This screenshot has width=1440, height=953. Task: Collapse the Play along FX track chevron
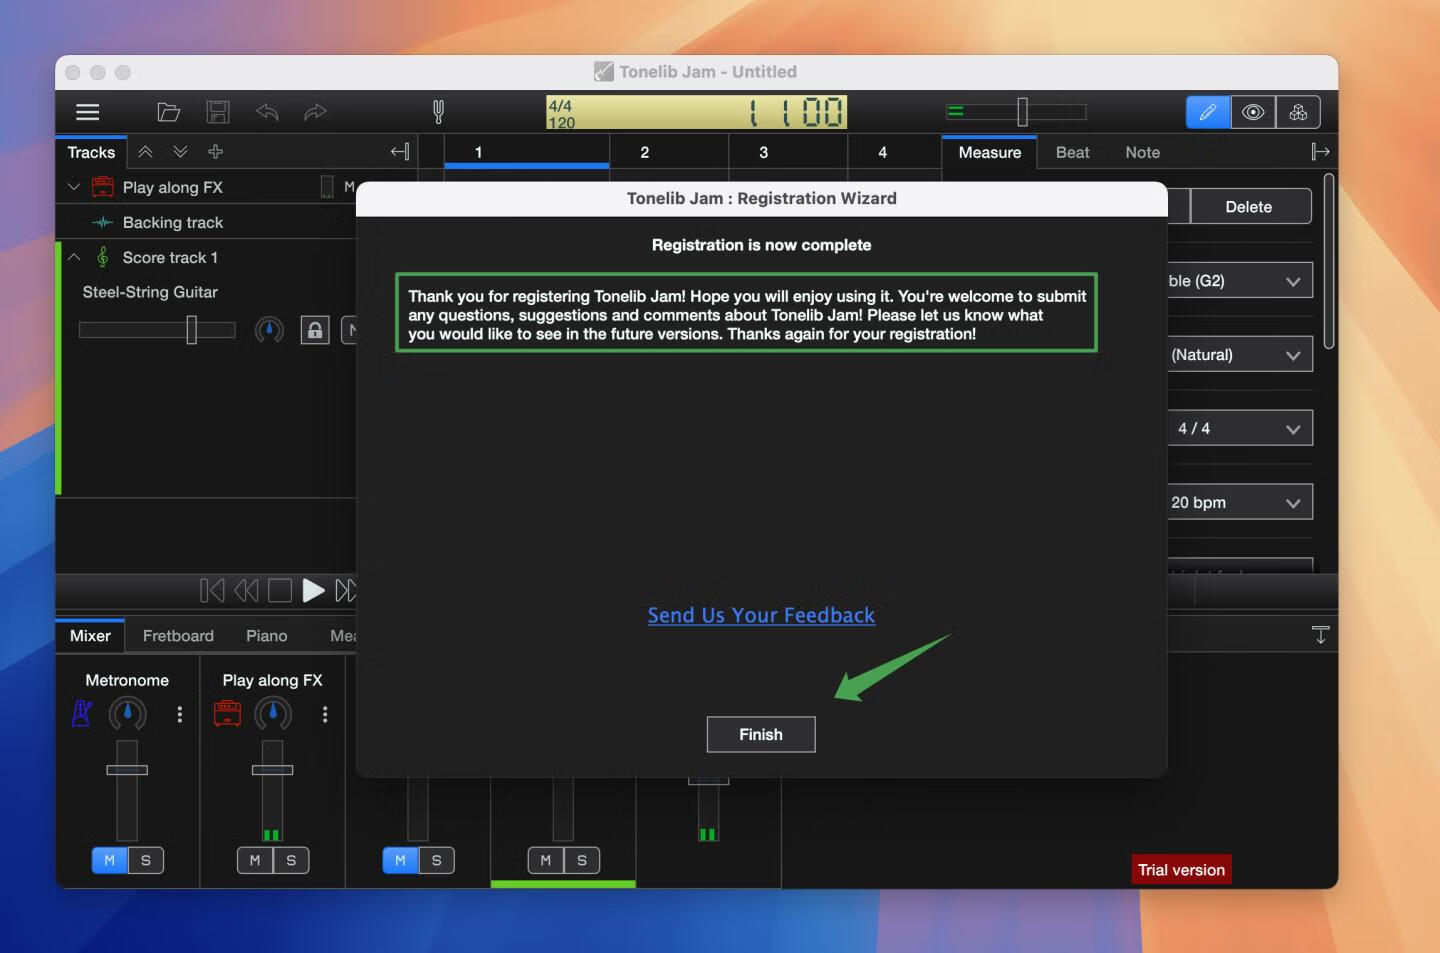click(73, 187)
